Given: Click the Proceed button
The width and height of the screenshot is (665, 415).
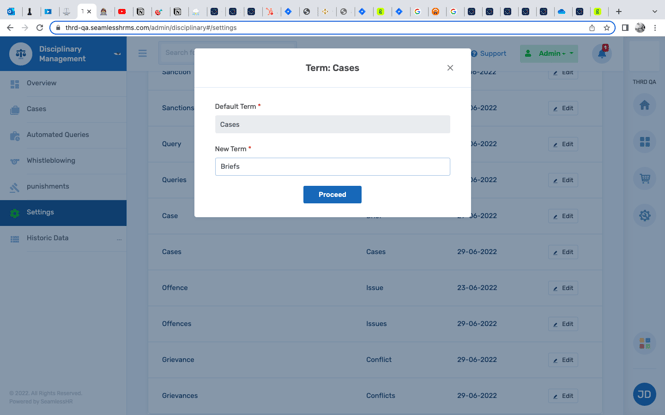Looking at the screenshot, I should click(332, 195).
